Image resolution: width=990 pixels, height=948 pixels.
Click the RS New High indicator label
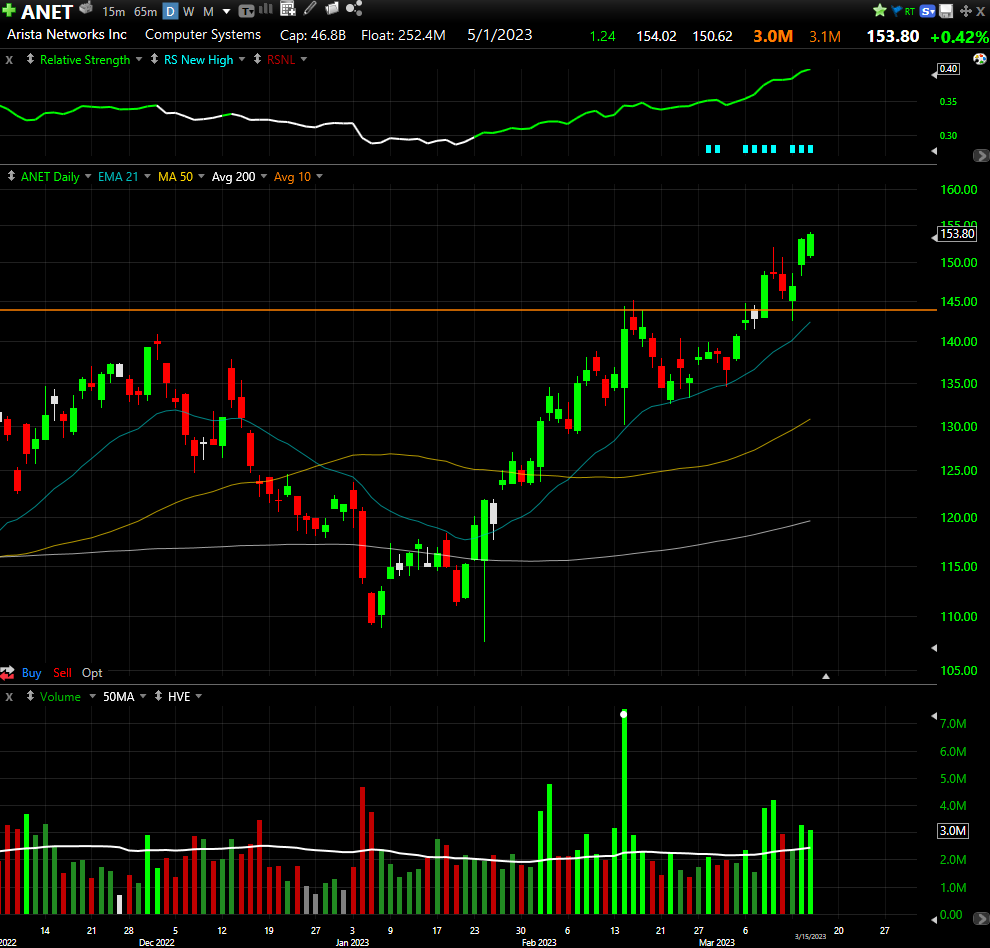pos(198,59)
